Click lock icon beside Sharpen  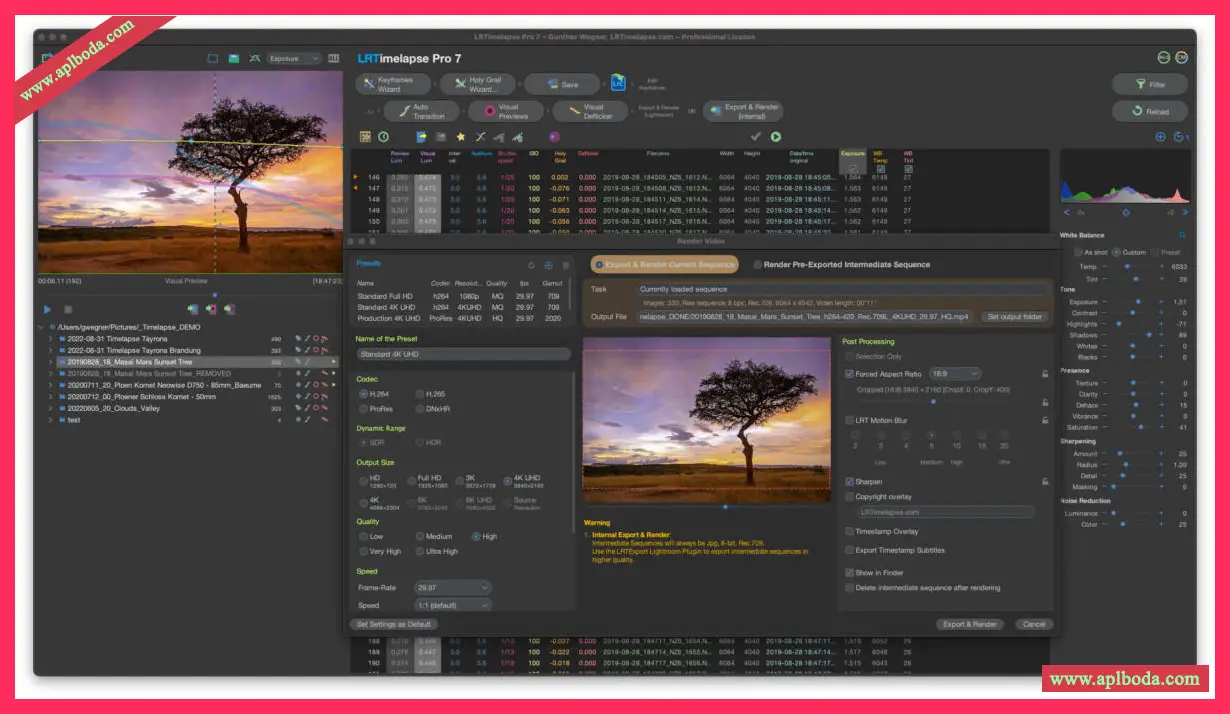(1044, 482)
